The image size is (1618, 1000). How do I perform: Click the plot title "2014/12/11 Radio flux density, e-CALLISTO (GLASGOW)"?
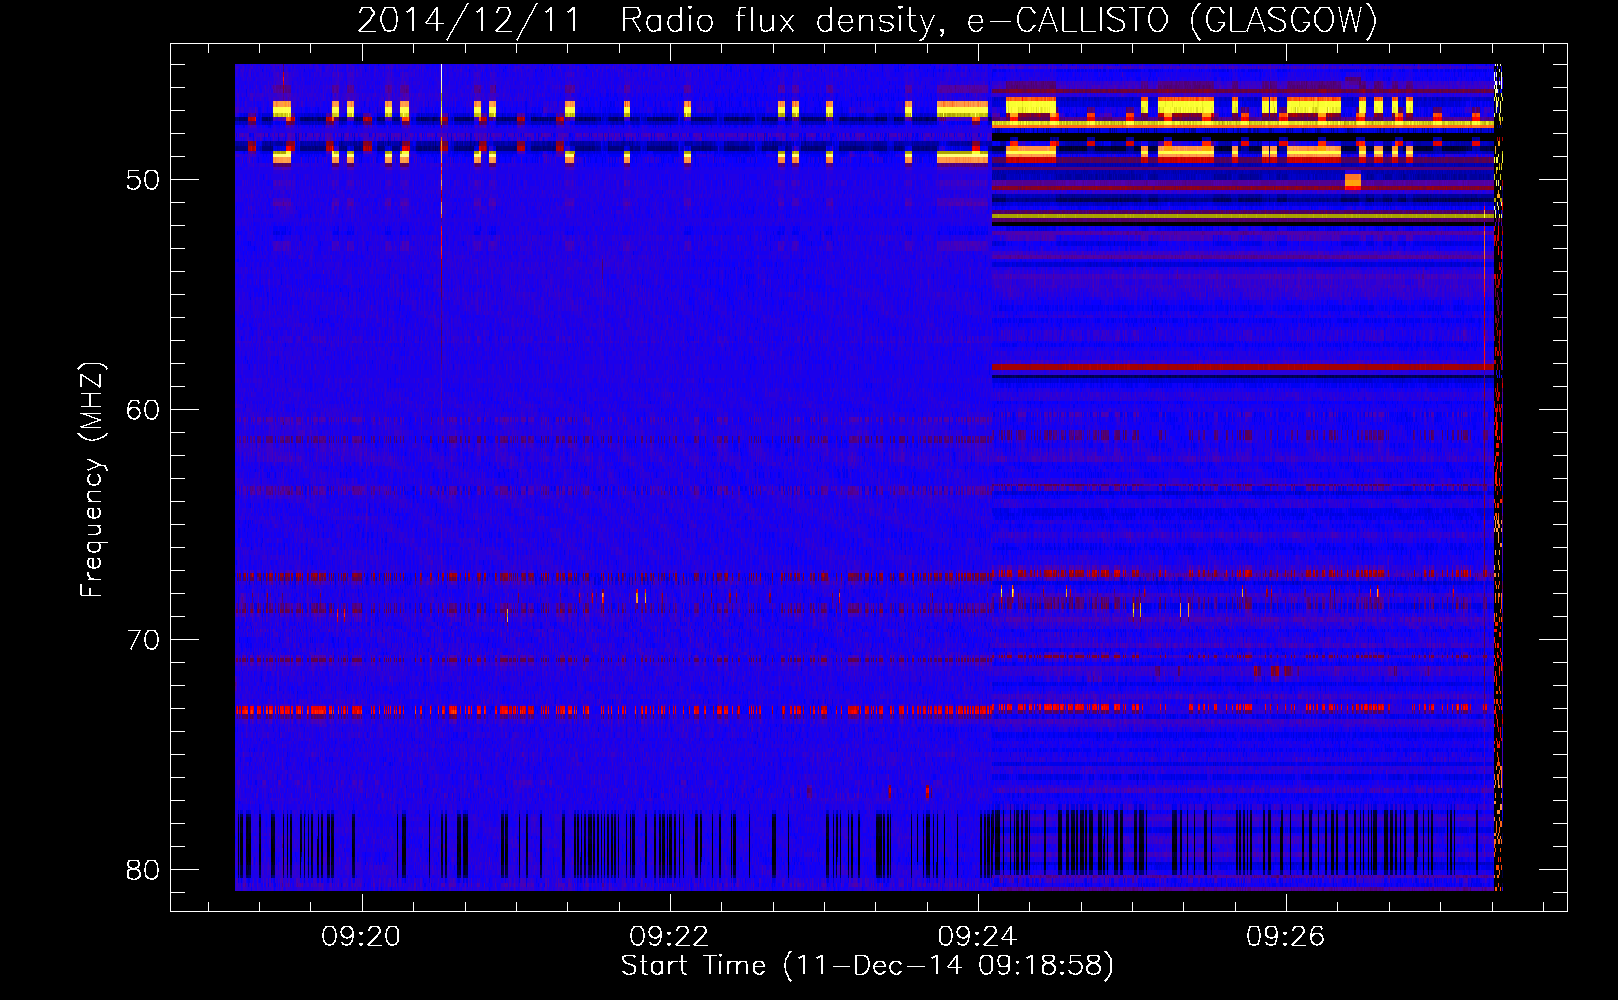click(x=867, y=20)
